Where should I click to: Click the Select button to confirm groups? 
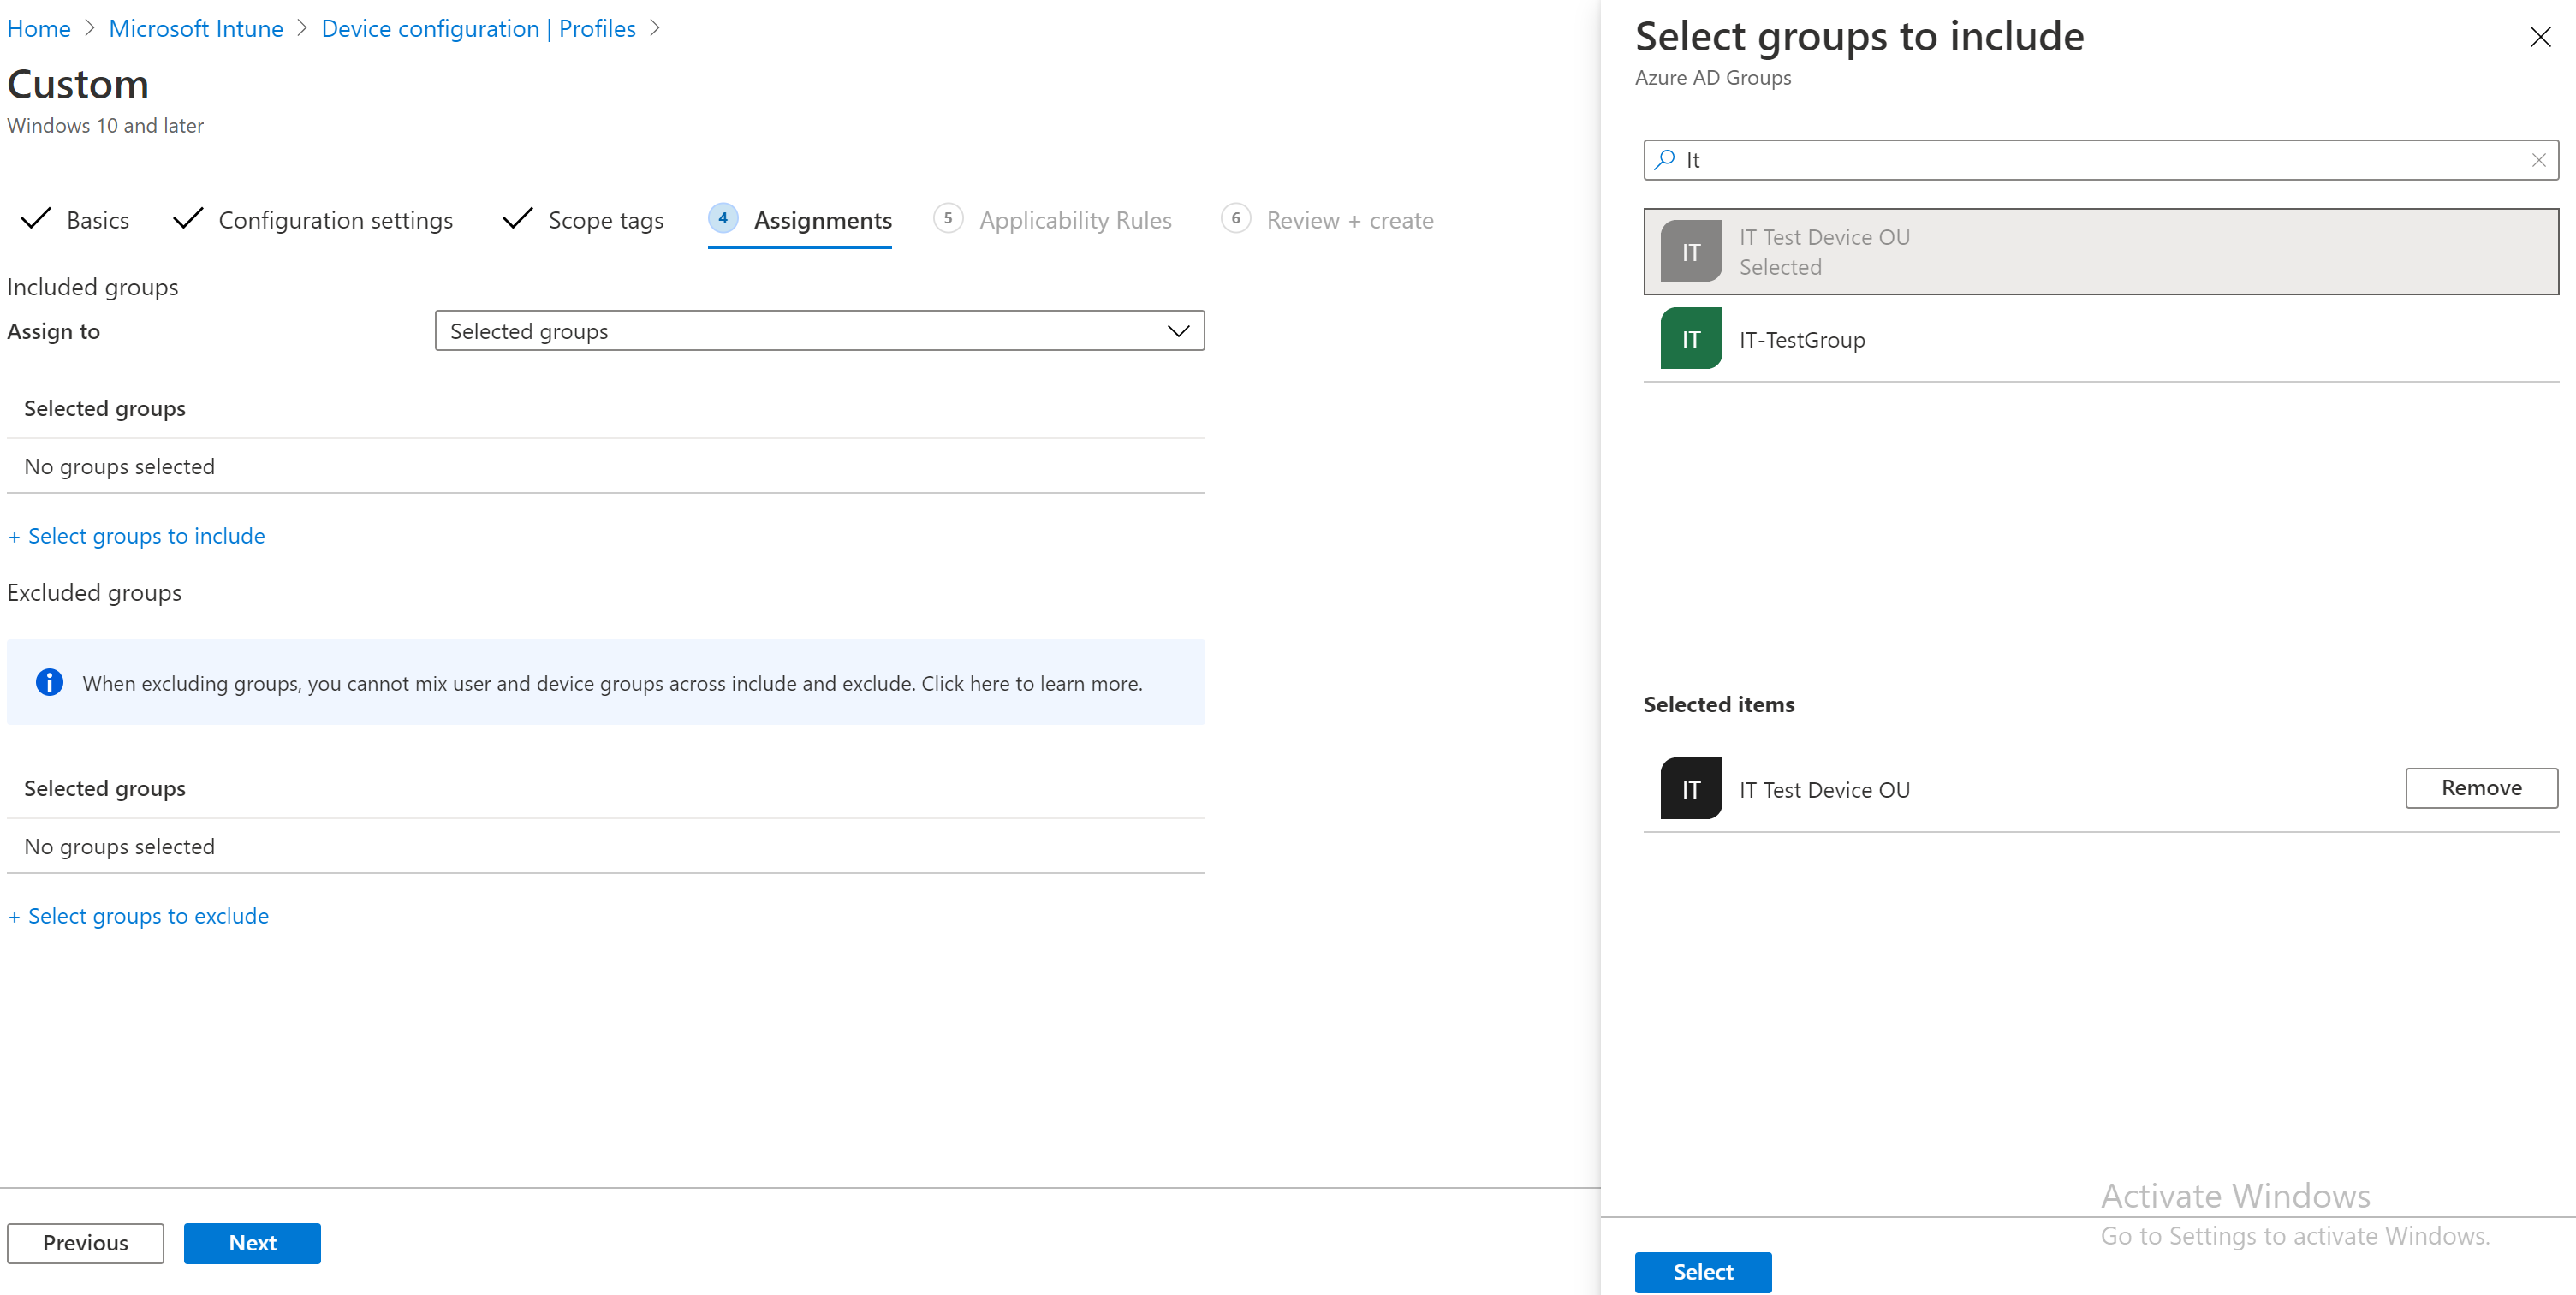coord(1702,1271)
